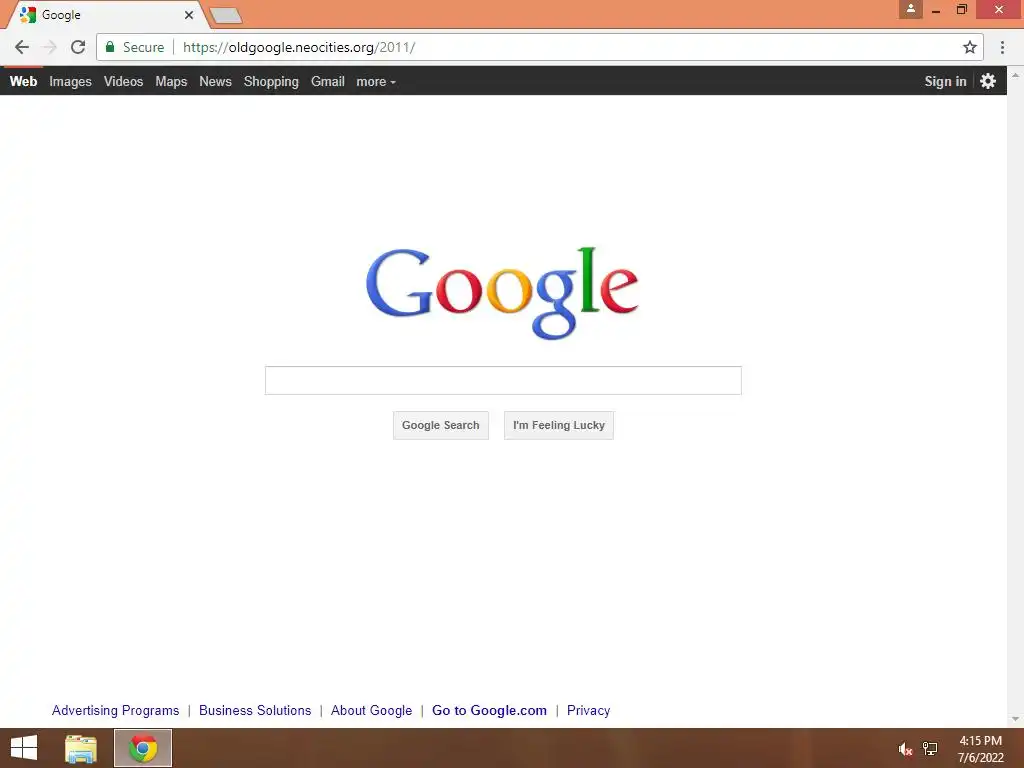Close the Google browser tab
The height and width of the screenshot is (768, 1024).
tap(189, 14)
